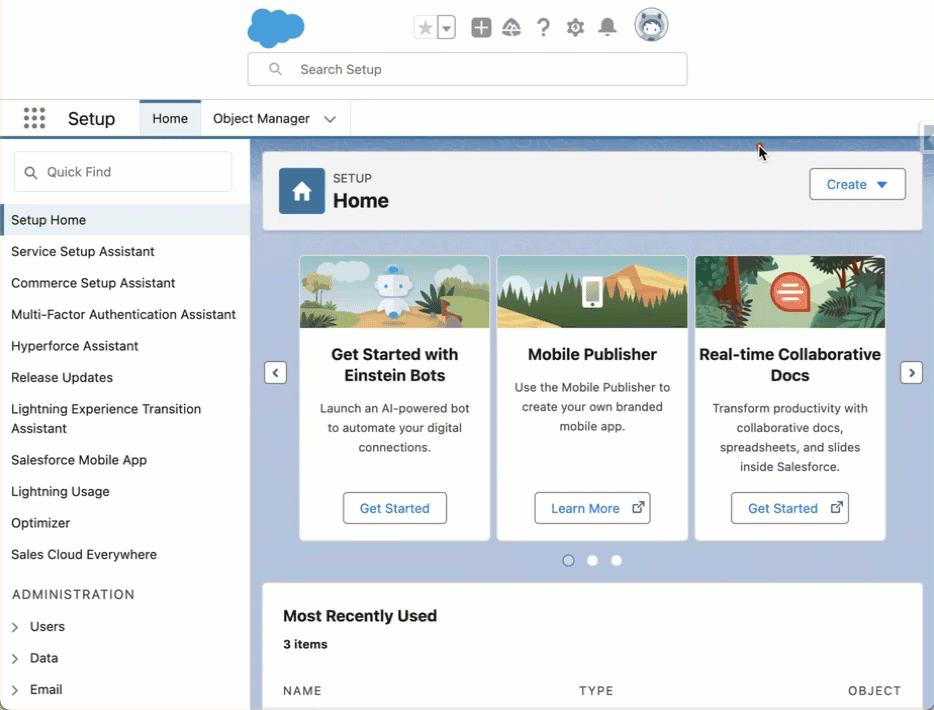Expand the Users section chevron
The height and width of the screenshot is (710, 934).
15,627
